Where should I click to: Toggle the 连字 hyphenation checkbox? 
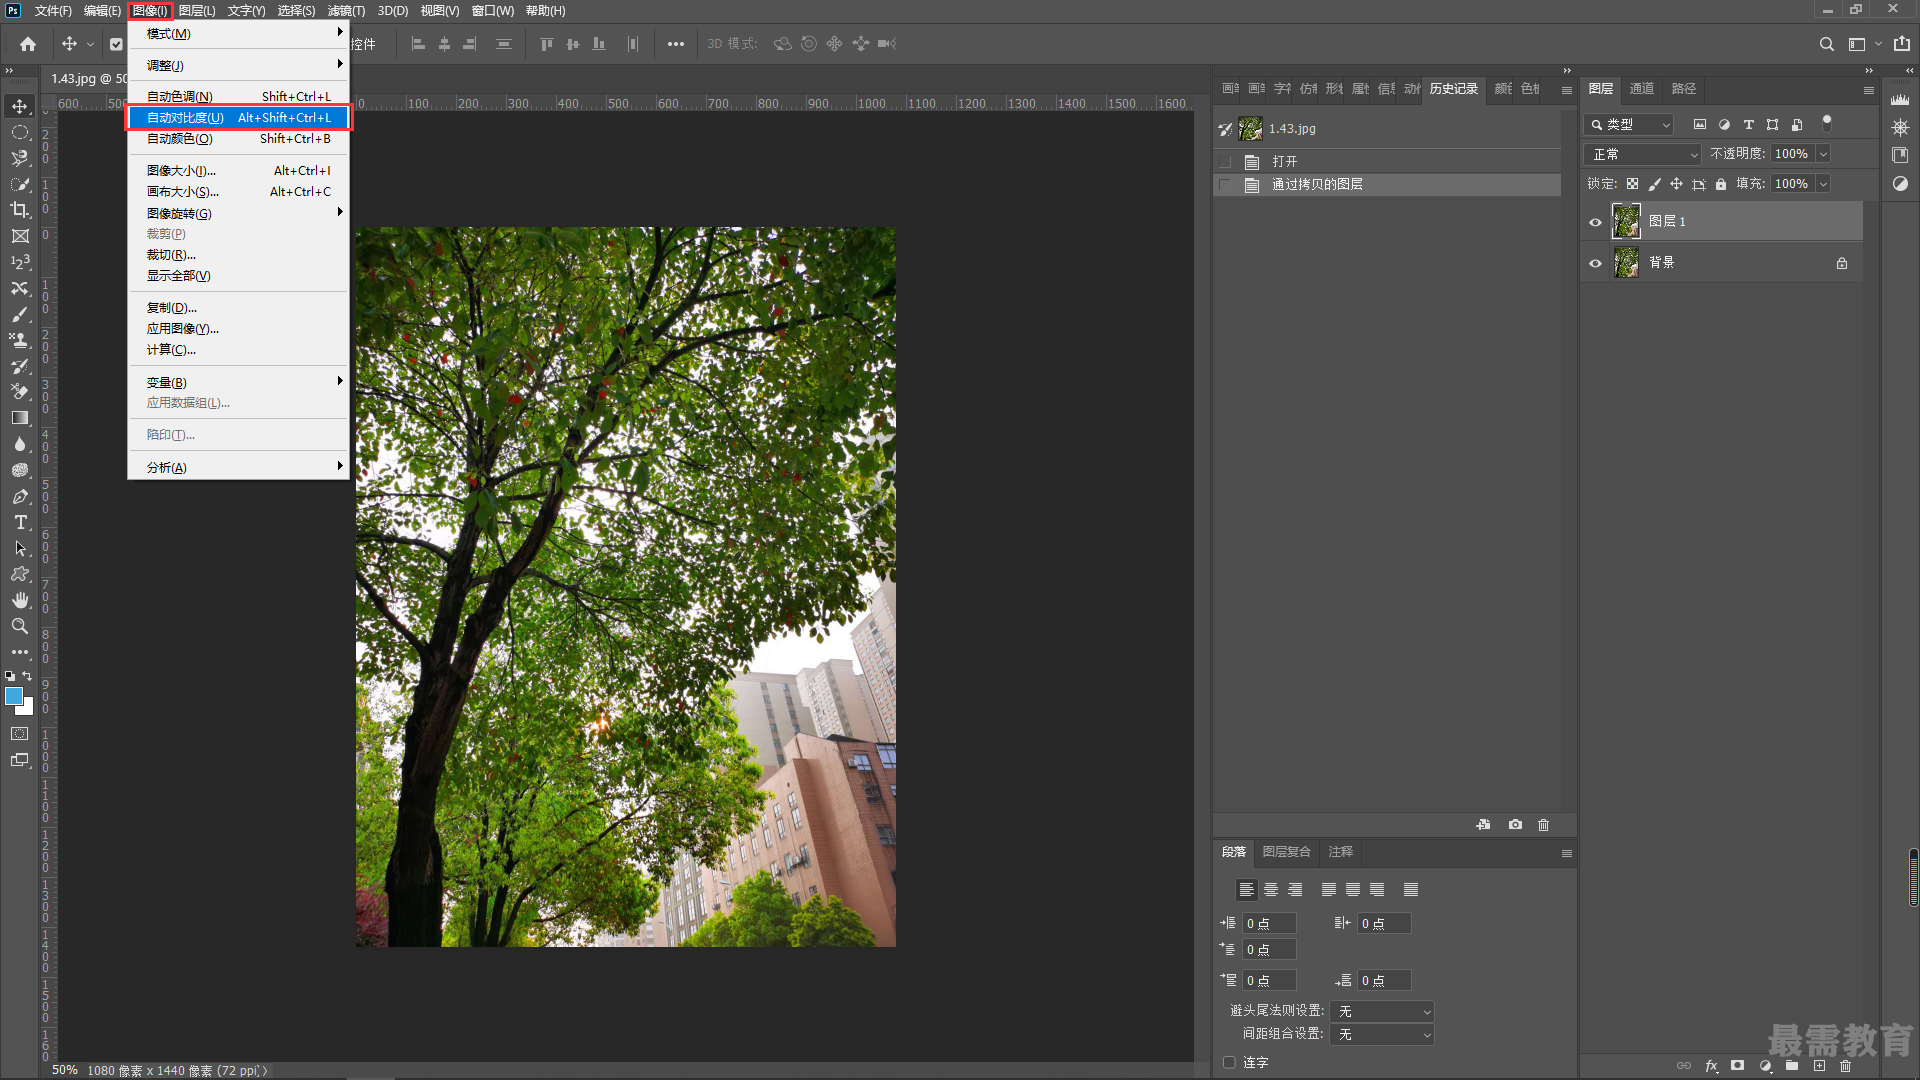pyautogui.click(x=1229, y=1063)
